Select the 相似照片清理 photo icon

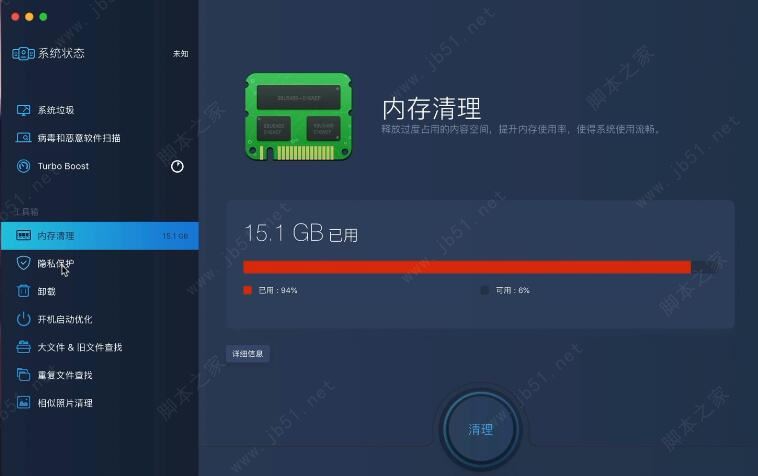click(23, 403)
